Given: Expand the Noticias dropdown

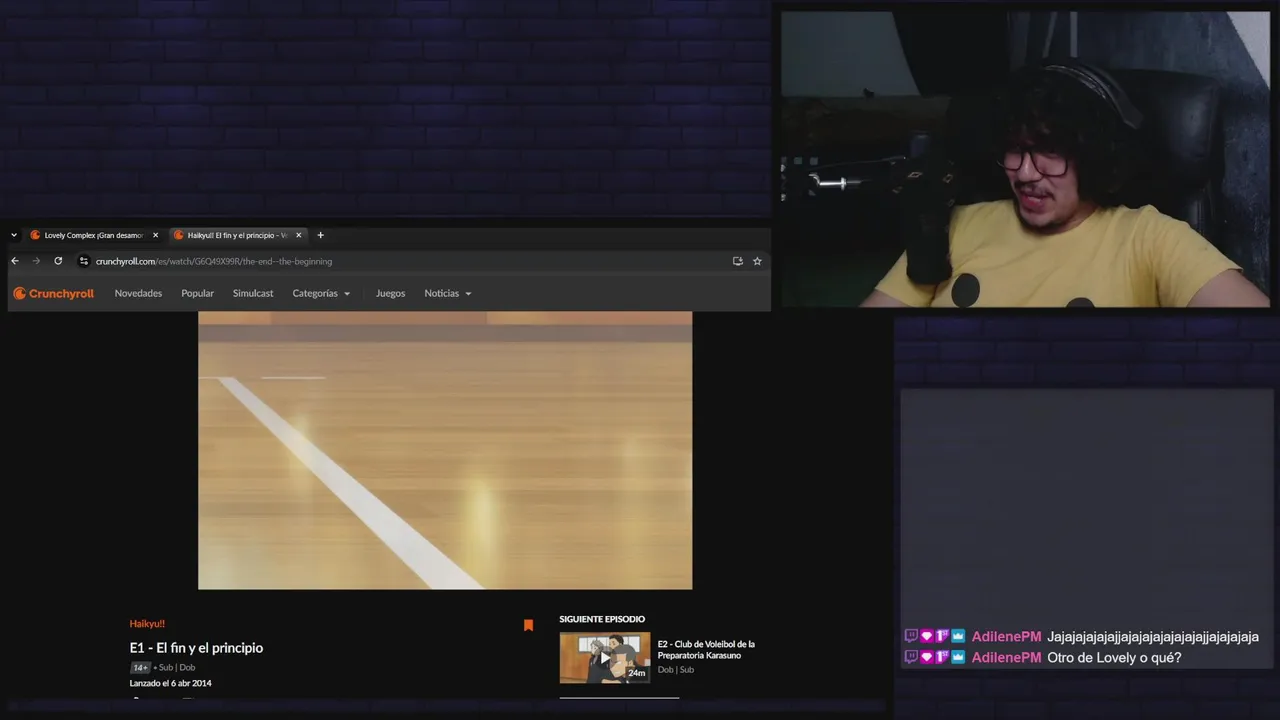Looking at the screenshot, I should pos(447,293).
